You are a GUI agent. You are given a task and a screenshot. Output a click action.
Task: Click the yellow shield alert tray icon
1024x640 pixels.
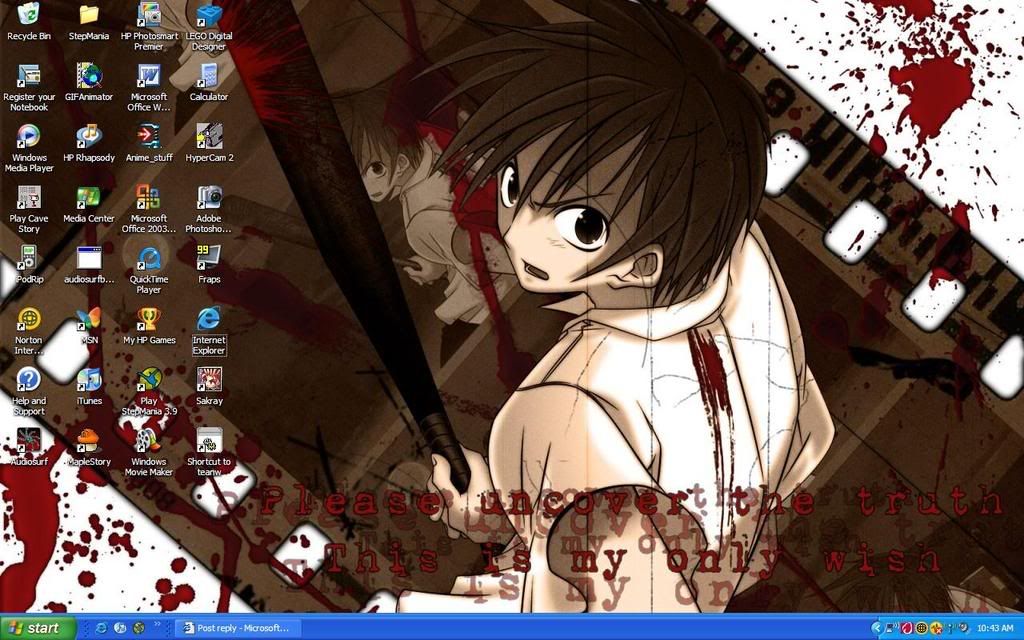[936, 628]
